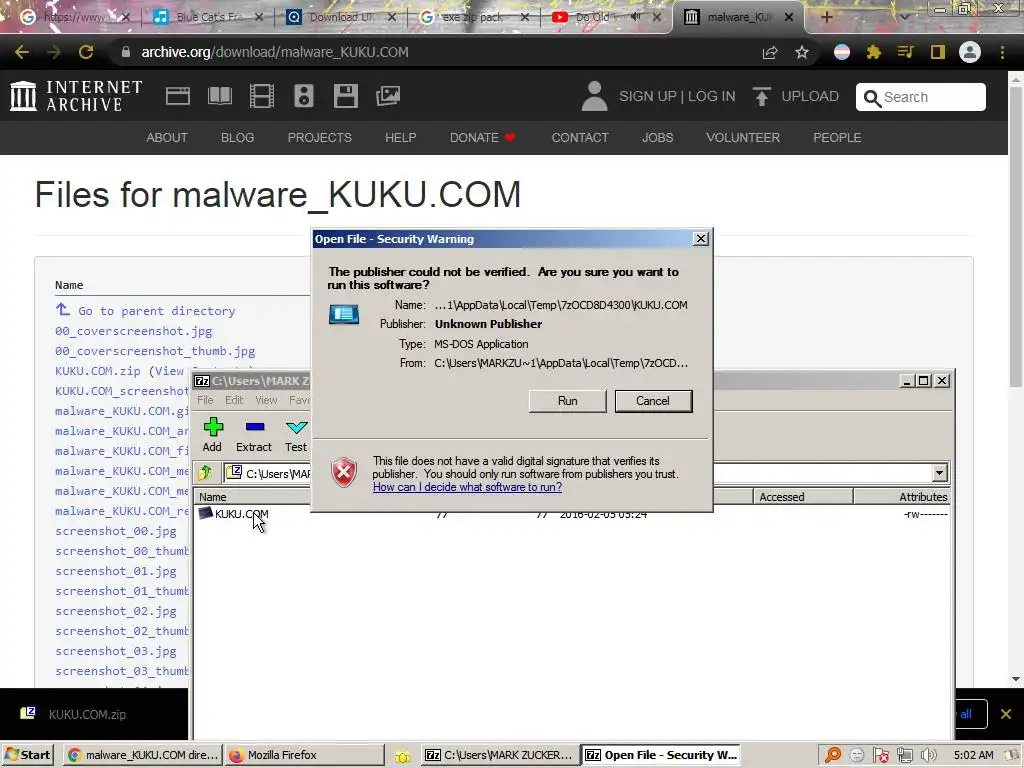1024x768 pixels.
Task: Click SIGN UP | LOG IN link
Action: tap(677, 97)
